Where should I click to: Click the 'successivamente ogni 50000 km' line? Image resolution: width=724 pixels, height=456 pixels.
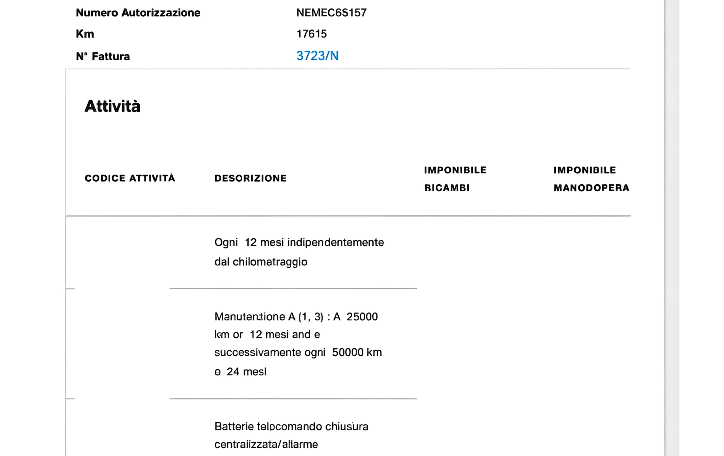(x=298, y=353)
